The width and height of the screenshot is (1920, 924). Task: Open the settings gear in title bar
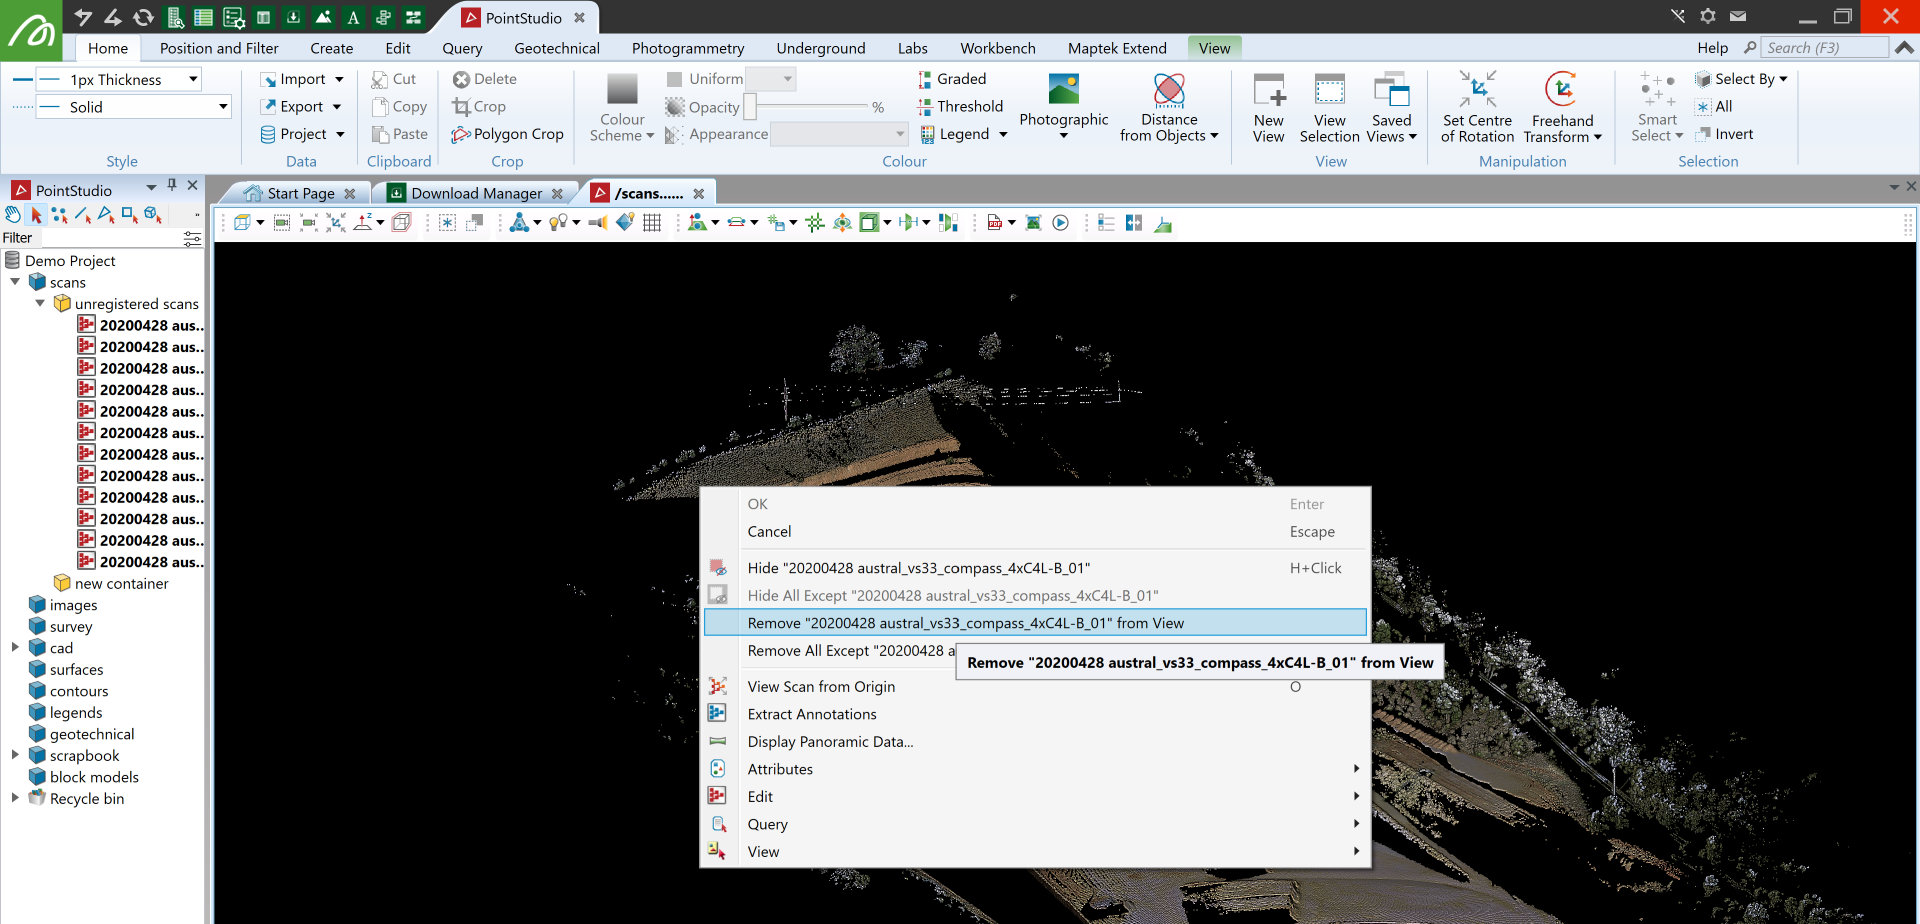coord(1708,16)
